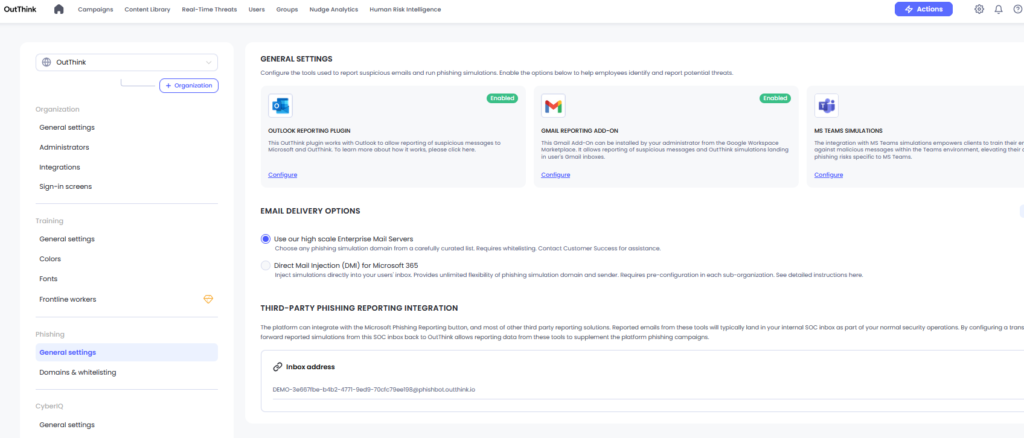
Task: Click the Frontline workers premium diamond icon
Action: click(209, 299)
